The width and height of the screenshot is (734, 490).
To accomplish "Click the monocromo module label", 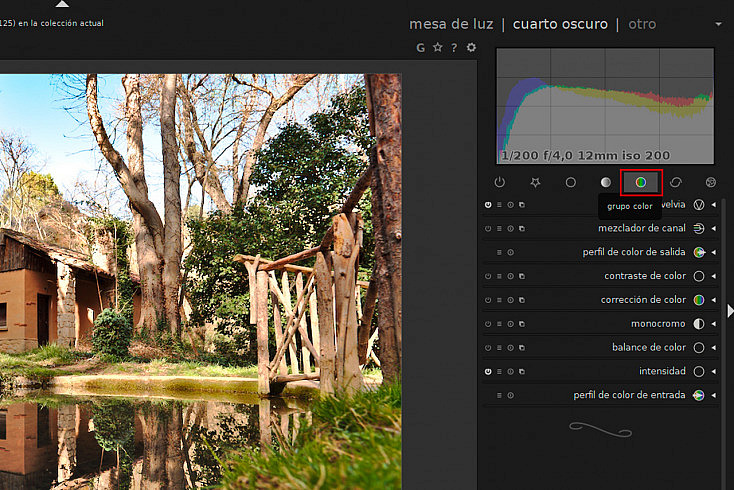I will pyautogui.click(x=658, y=324).
